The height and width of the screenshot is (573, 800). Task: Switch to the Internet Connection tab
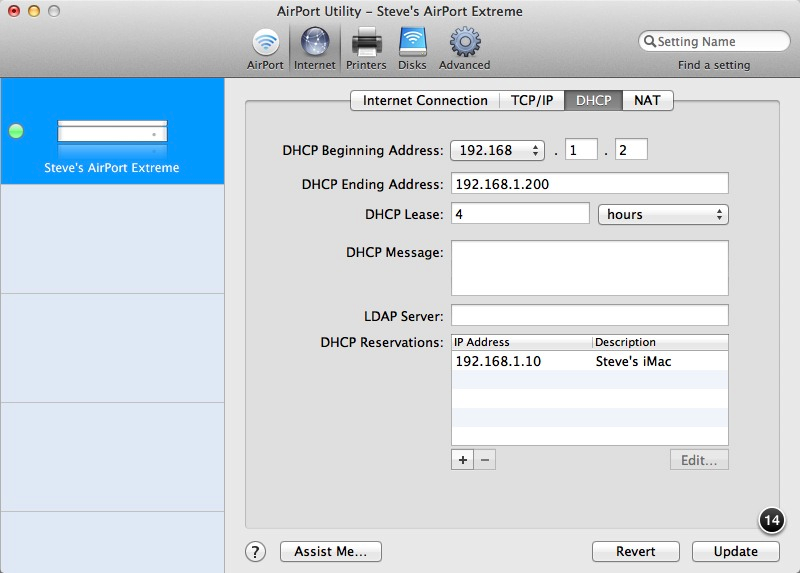click(x=425, y=100)
